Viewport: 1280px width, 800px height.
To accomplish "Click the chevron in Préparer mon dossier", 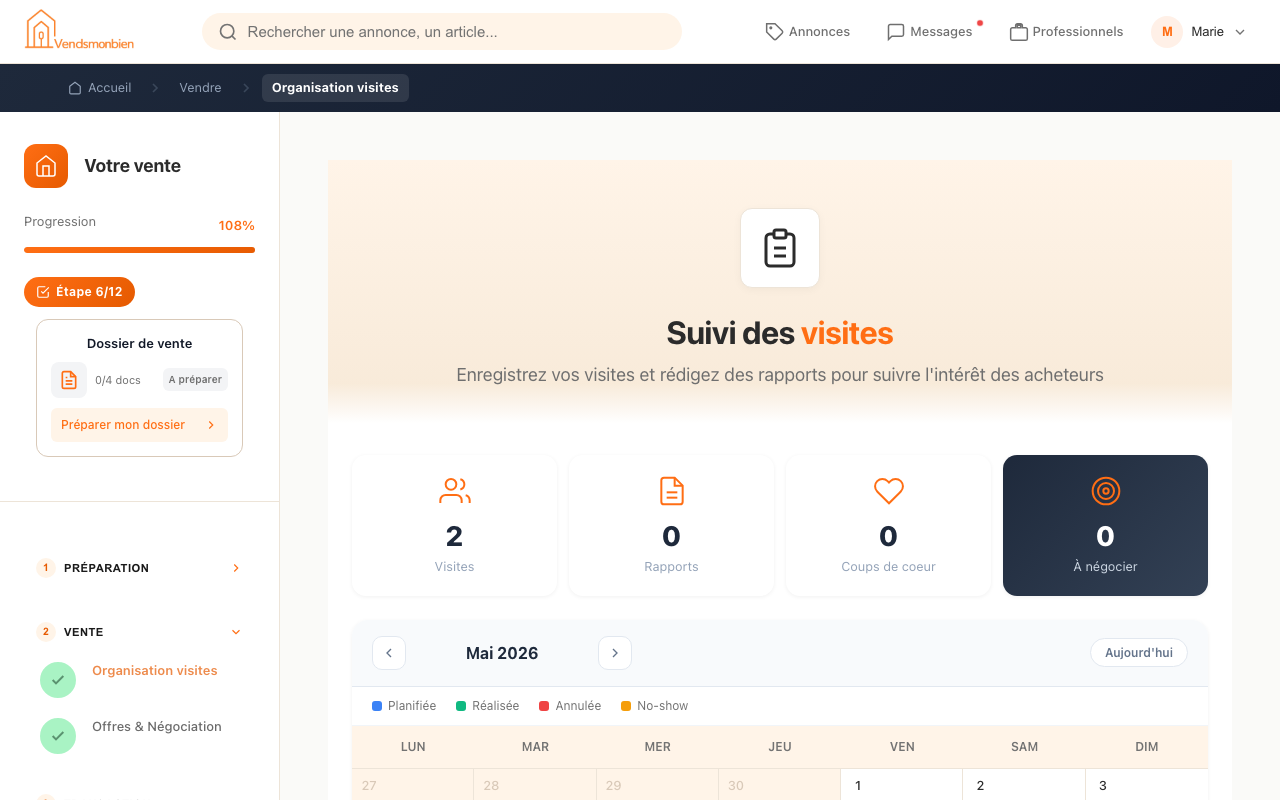I will pyautogui.click(x=211, y=425).
